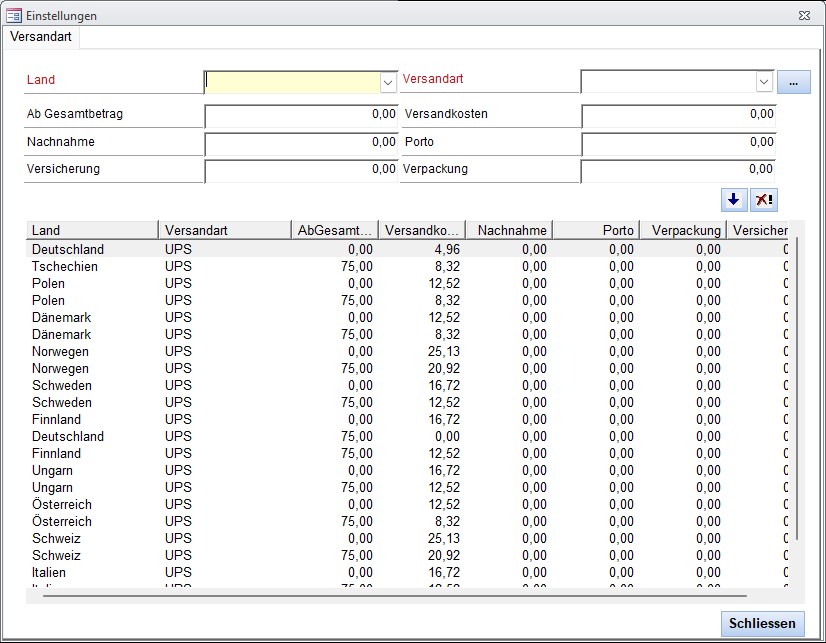Click the Versandkosten column header in table
This screenshot has height=643, width=826.
pos(421,231)
